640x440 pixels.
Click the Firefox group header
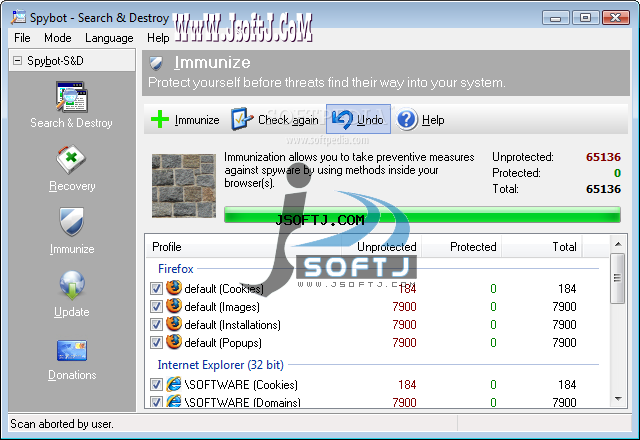click(x=176, y=269)
